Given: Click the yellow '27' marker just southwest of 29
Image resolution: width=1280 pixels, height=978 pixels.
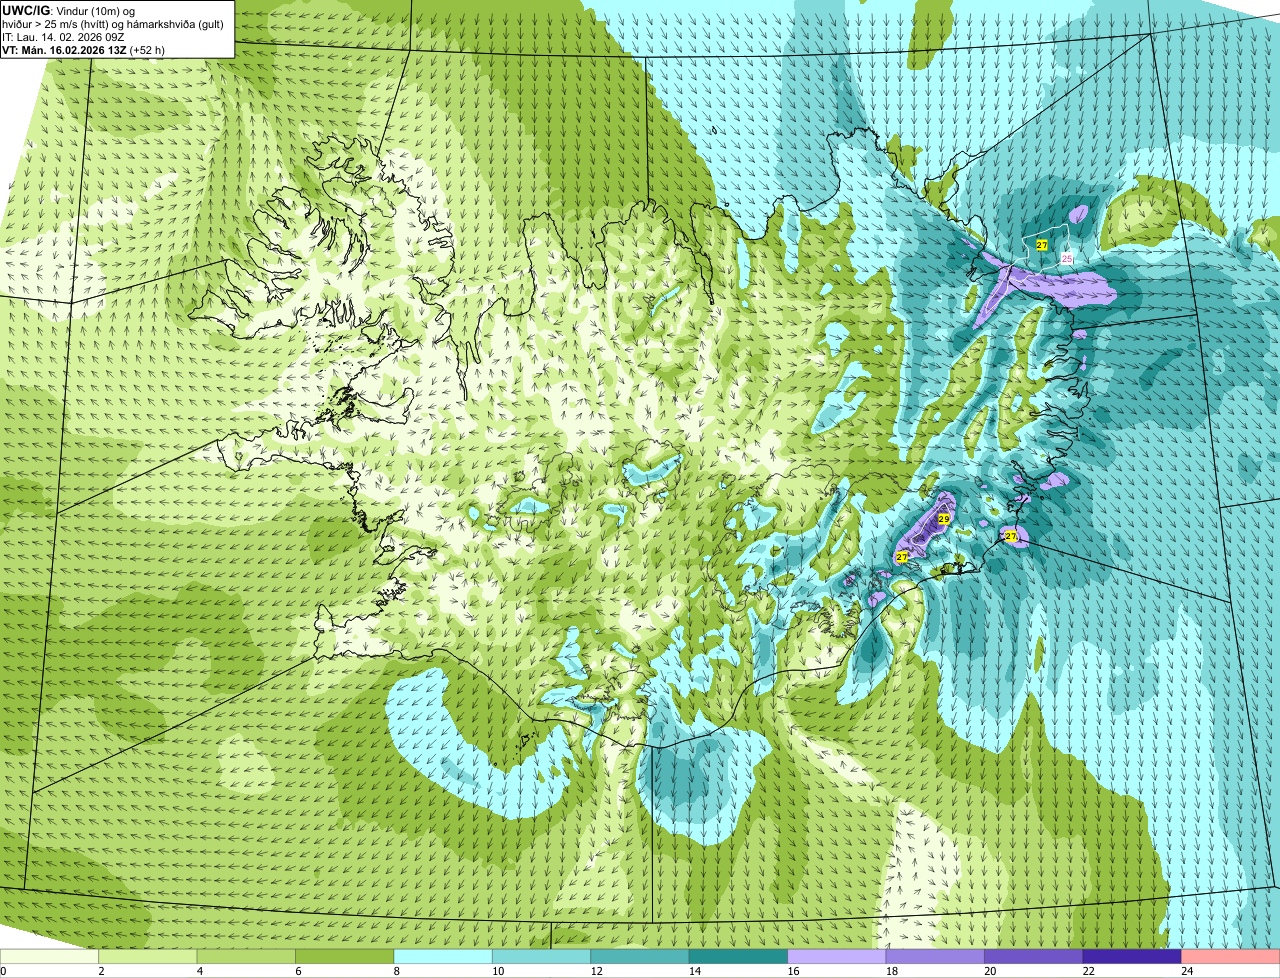Looking at the screenshot, I should (x=901, y=556).
